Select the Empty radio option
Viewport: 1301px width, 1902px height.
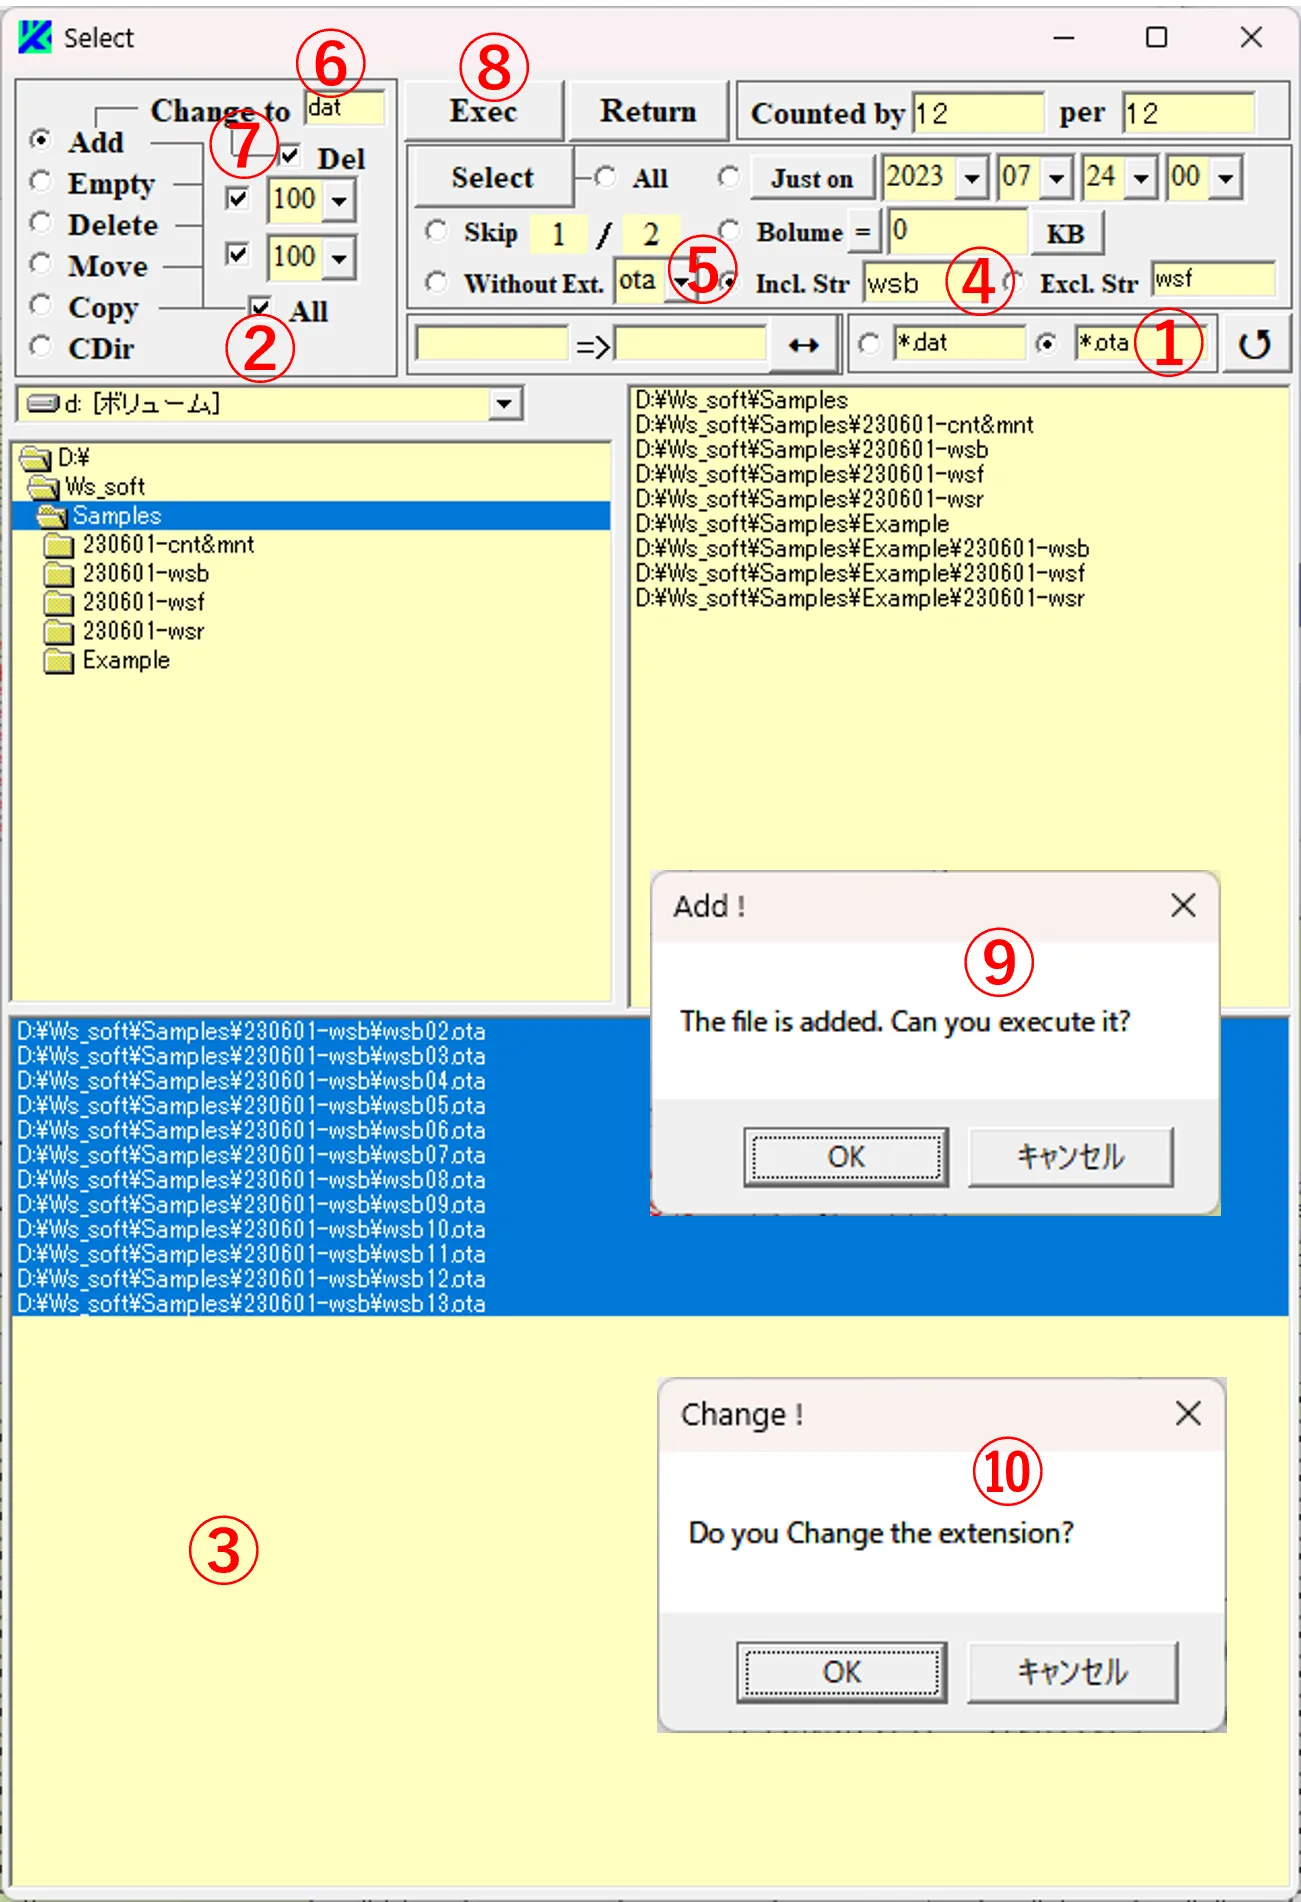[x=41, y=181]
